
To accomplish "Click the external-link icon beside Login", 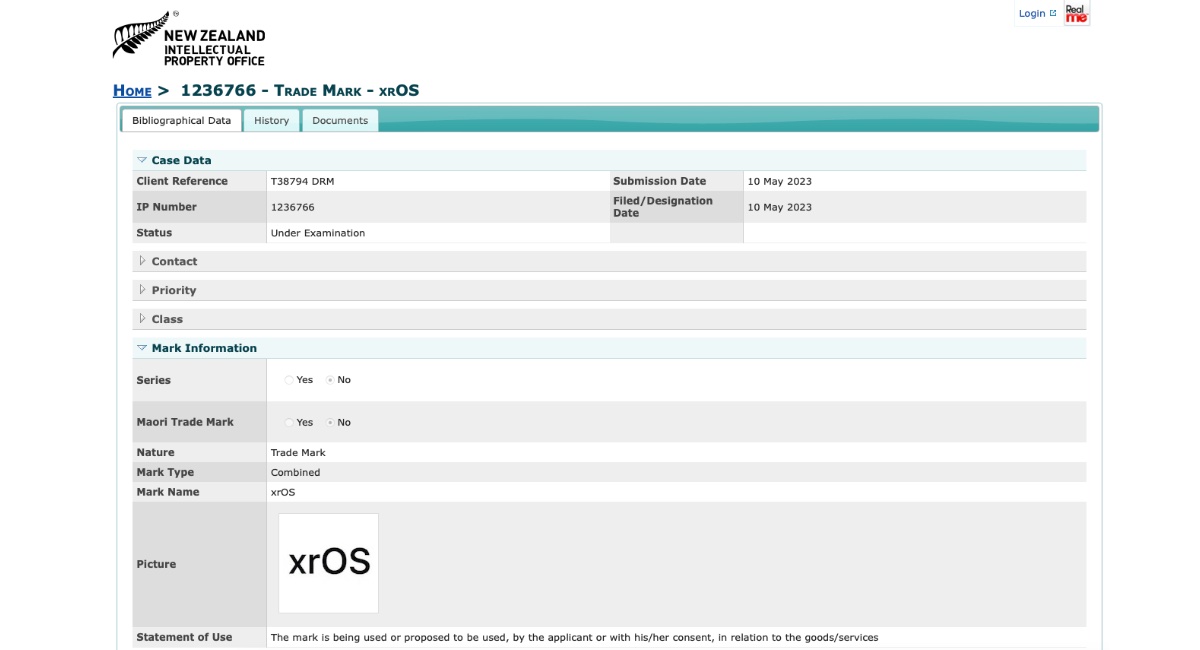I will pos(1051,13).
